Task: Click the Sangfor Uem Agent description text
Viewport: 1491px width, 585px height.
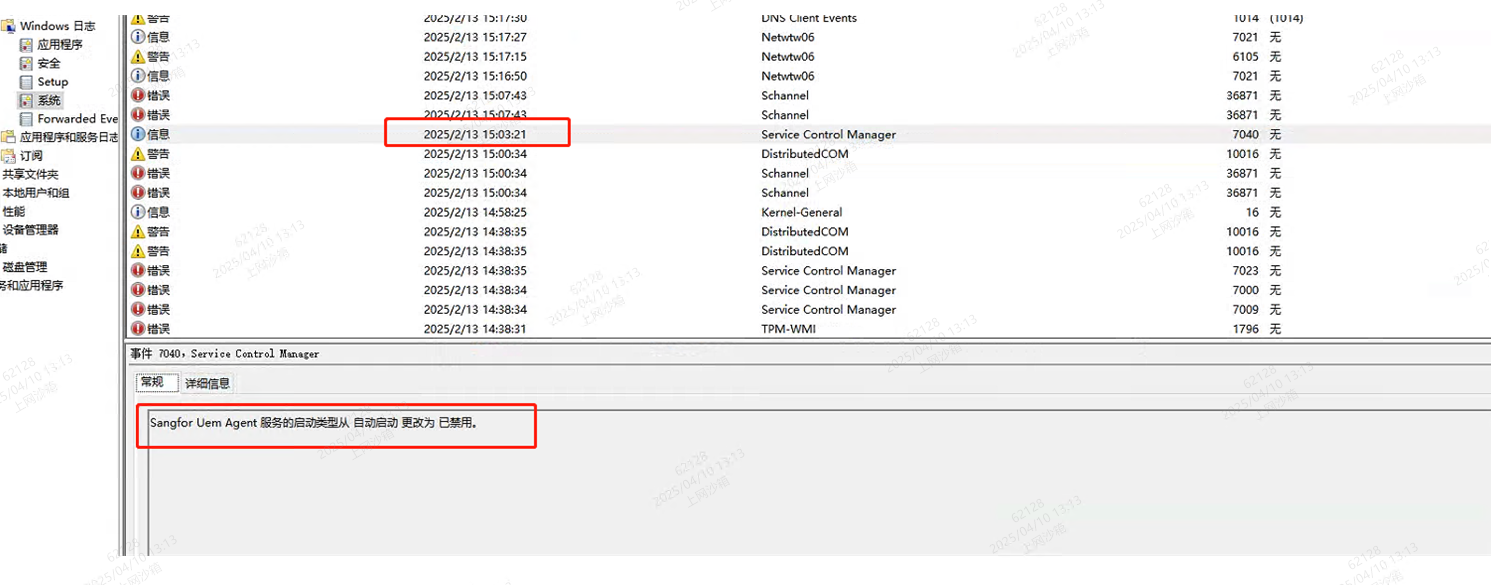Action: click(313, 423)
